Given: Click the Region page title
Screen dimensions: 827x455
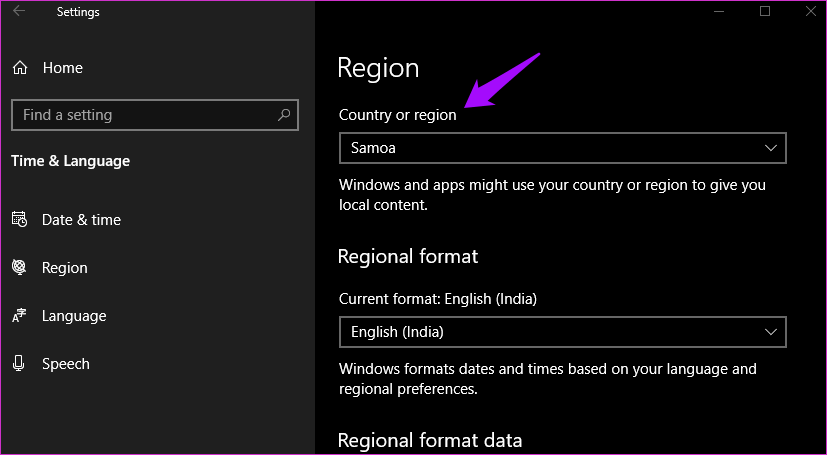Looking at the screenshot, I should pos(378,69).
